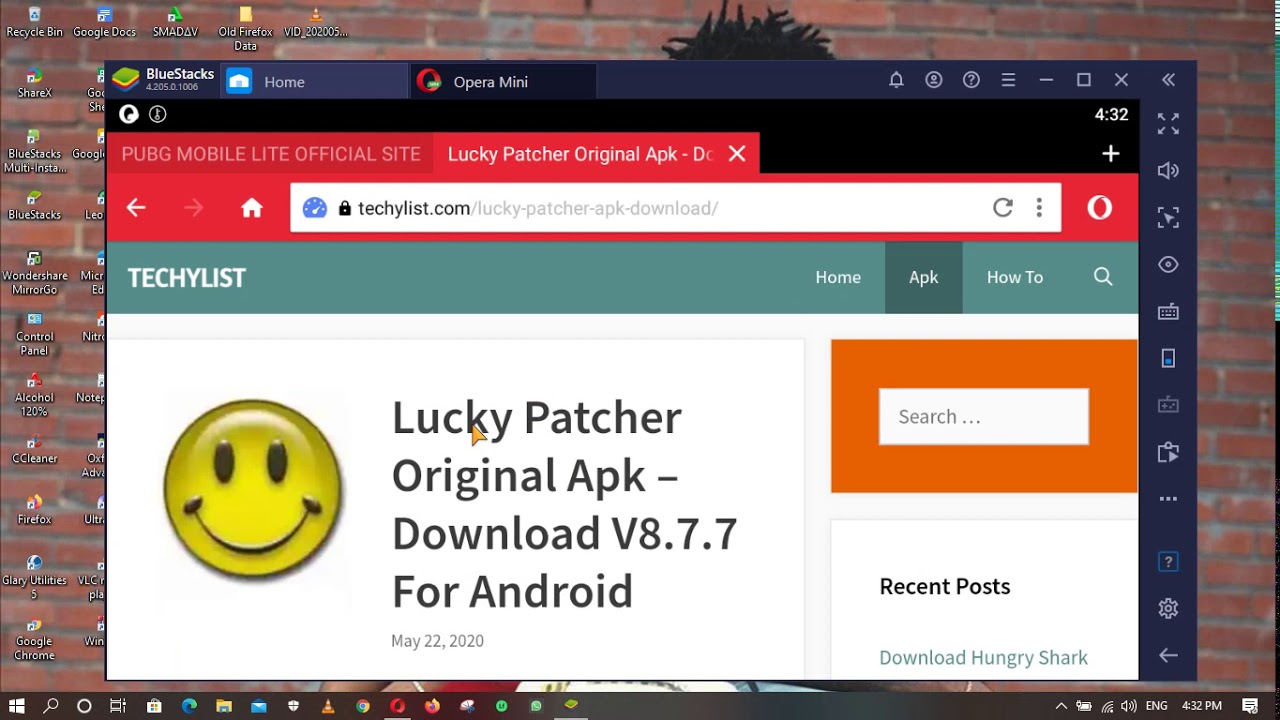Image resolution: width=1280 pixels, height=720 pixels.
Task: Open BlueStacks keyboard controls icon
Action: tap(1168, 312)
